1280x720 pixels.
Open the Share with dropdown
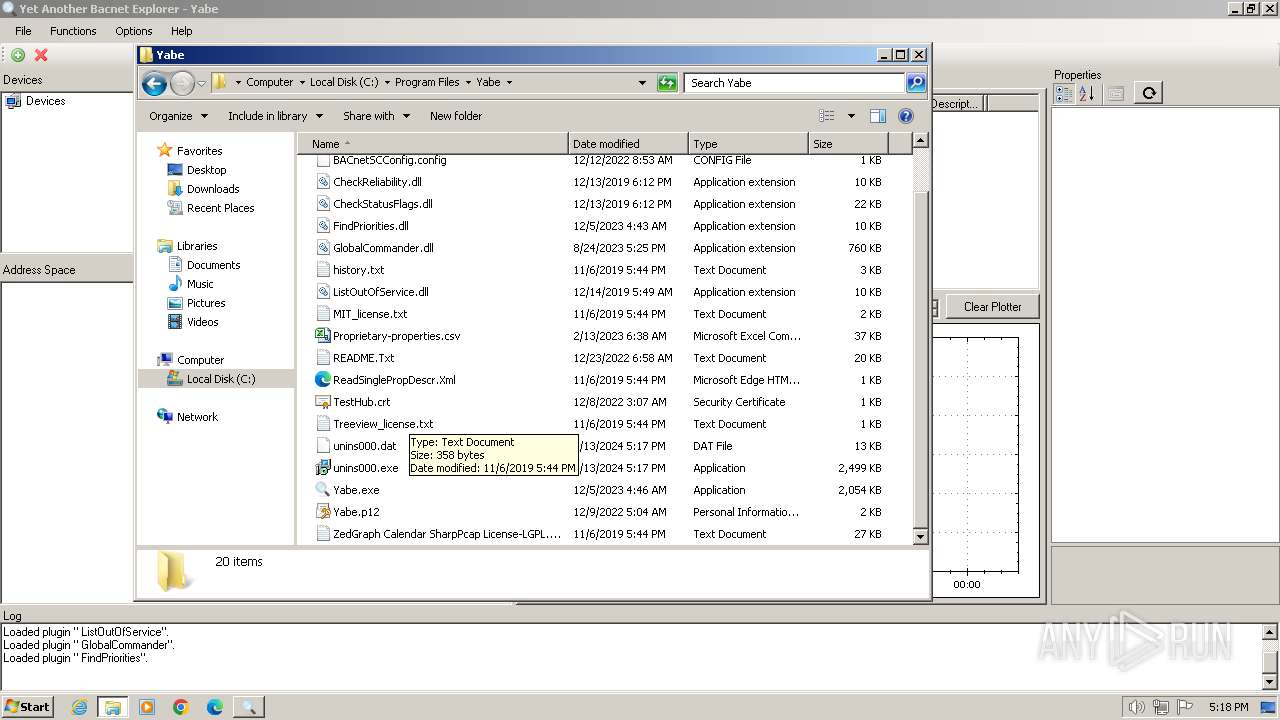click(x=376, y=116)
